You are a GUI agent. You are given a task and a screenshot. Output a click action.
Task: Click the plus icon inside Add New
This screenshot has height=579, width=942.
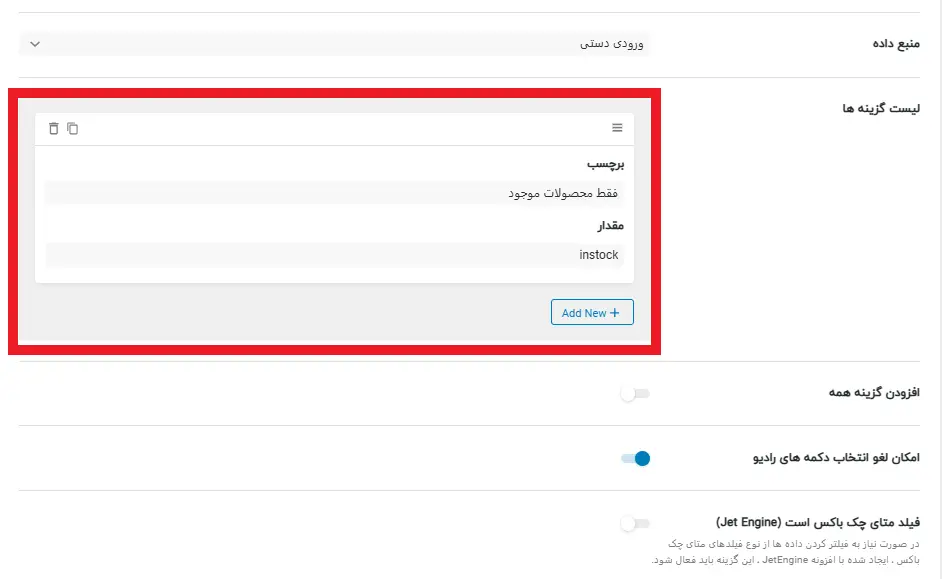[x=616, y=312]
